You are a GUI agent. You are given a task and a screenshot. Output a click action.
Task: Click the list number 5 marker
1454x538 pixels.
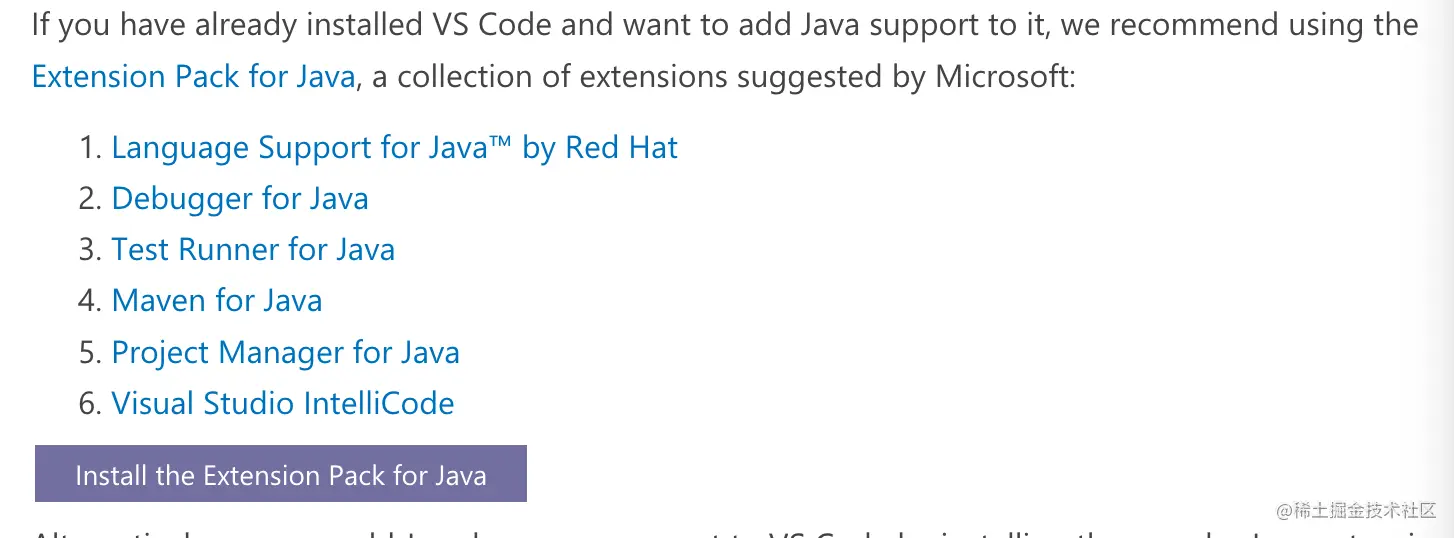tap(91, 353)
